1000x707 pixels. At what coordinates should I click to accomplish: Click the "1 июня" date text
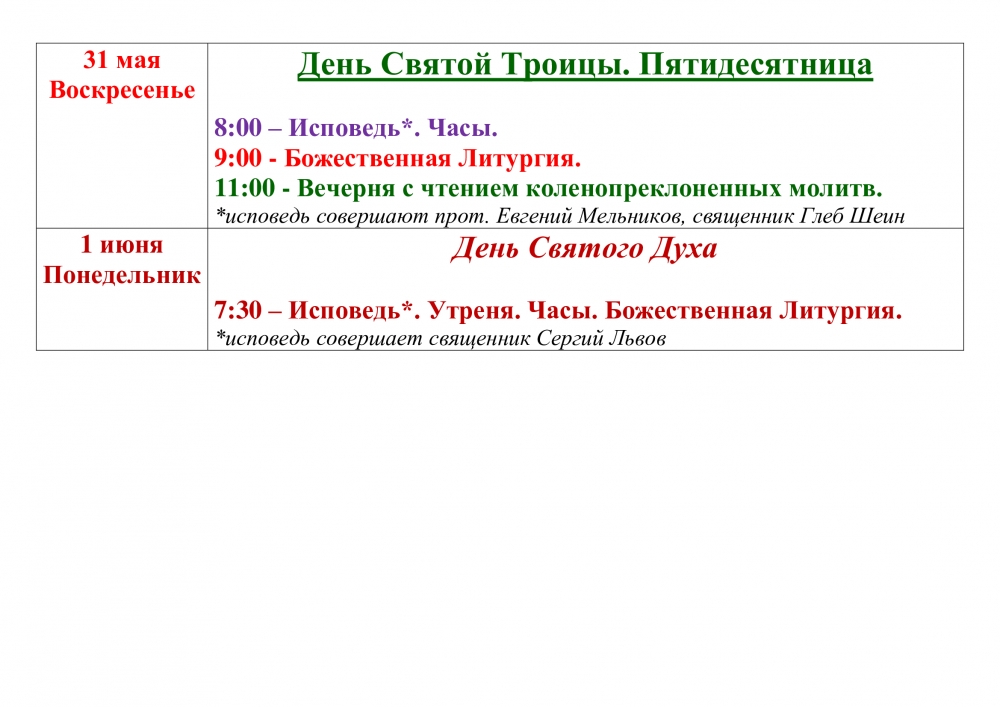coord(122,245)
